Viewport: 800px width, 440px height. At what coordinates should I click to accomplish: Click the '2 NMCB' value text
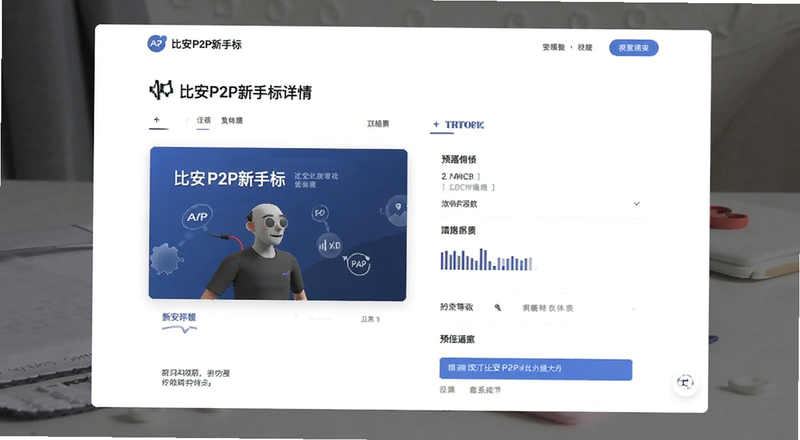point(460,176)
